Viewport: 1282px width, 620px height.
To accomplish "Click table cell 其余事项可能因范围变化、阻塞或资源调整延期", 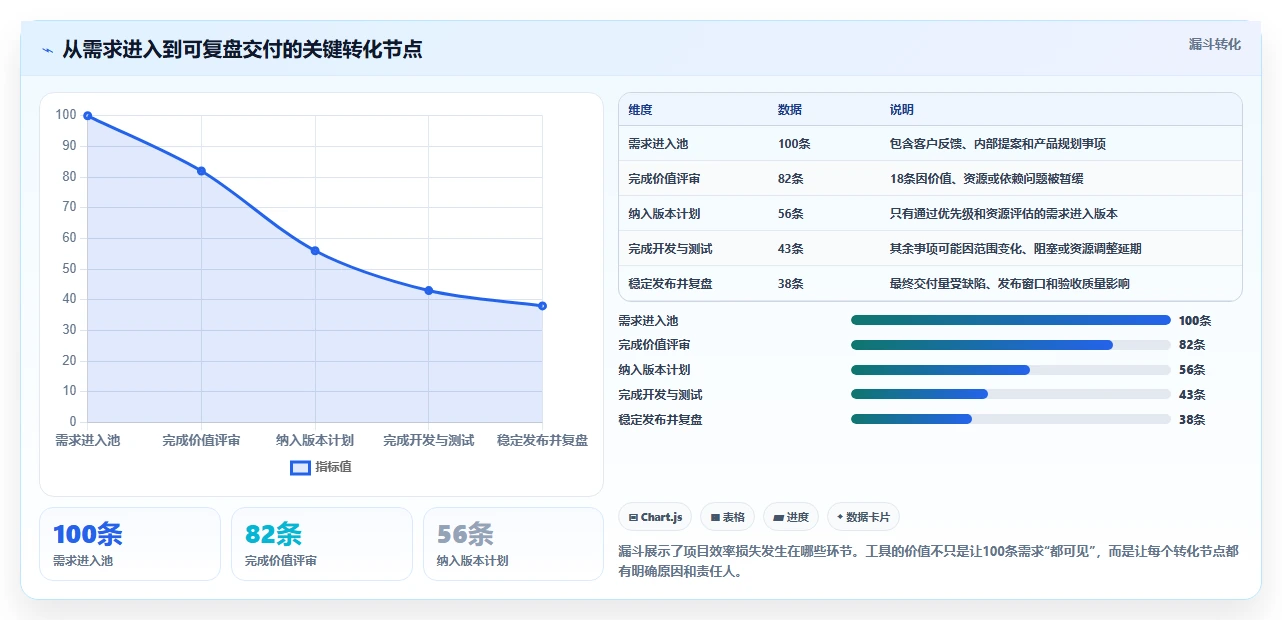I will (1015, 249).
